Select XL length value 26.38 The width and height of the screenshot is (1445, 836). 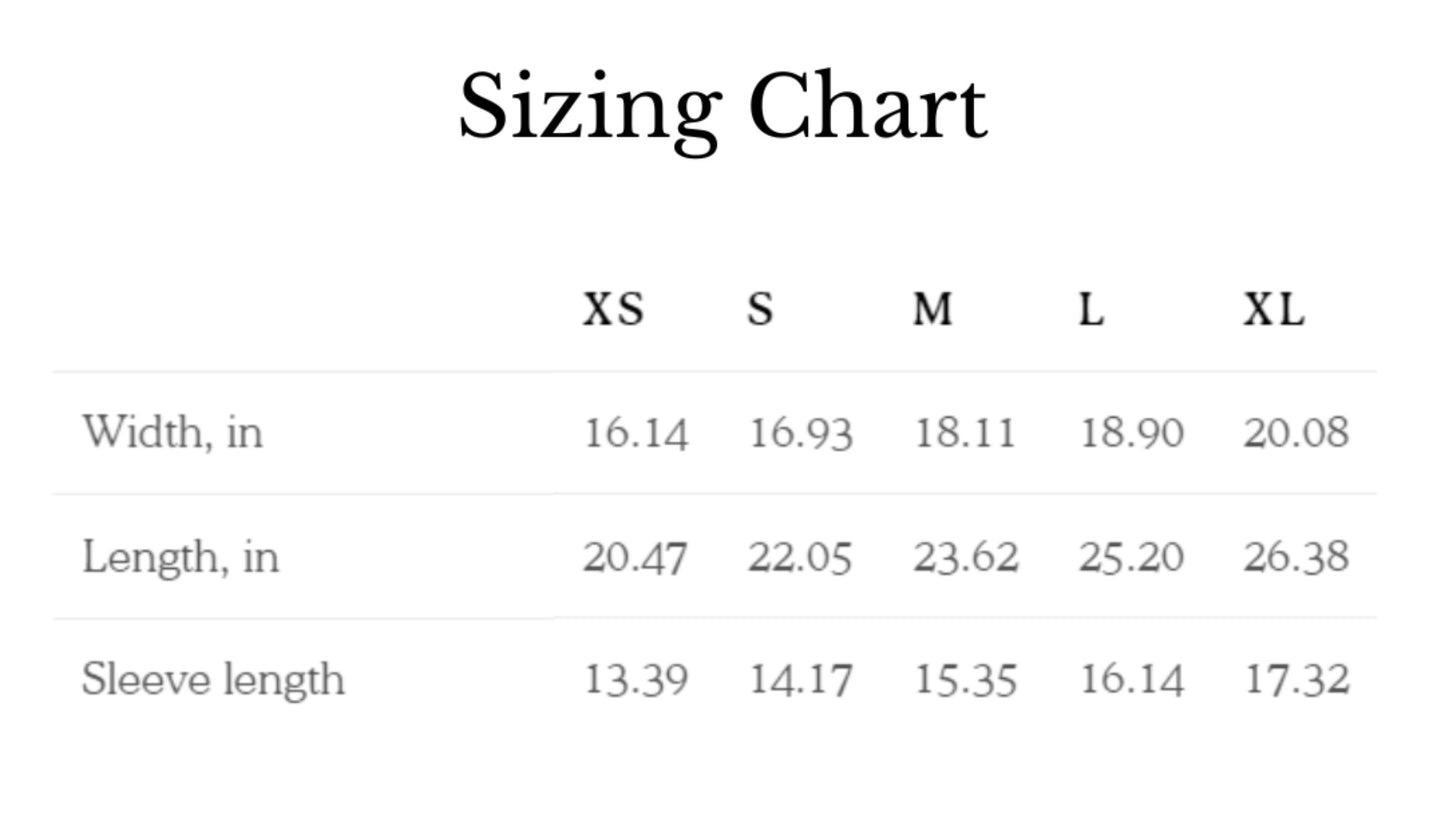pos(1296,557)
